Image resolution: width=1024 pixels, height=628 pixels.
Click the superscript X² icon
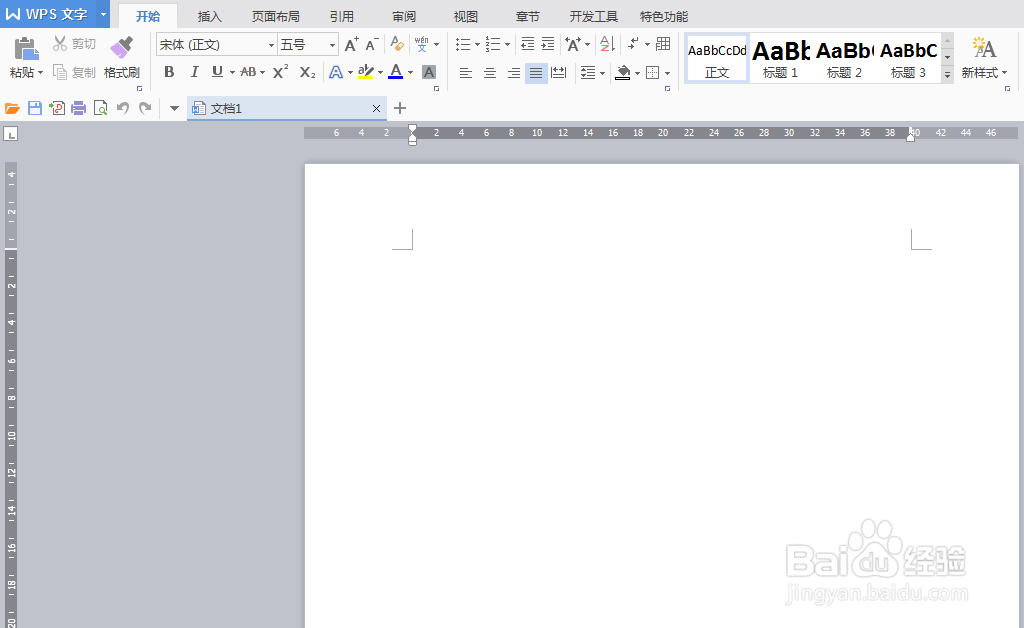pos(280,72)
